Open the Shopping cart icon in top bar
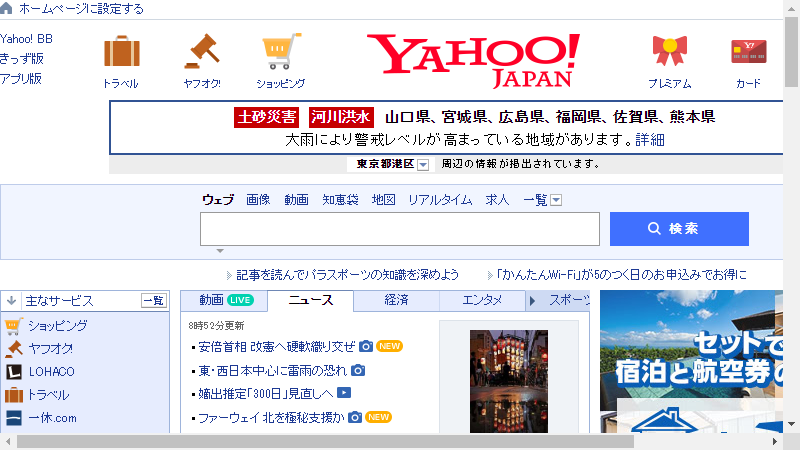This screenshot has height=450, width=800. point(281,51)
